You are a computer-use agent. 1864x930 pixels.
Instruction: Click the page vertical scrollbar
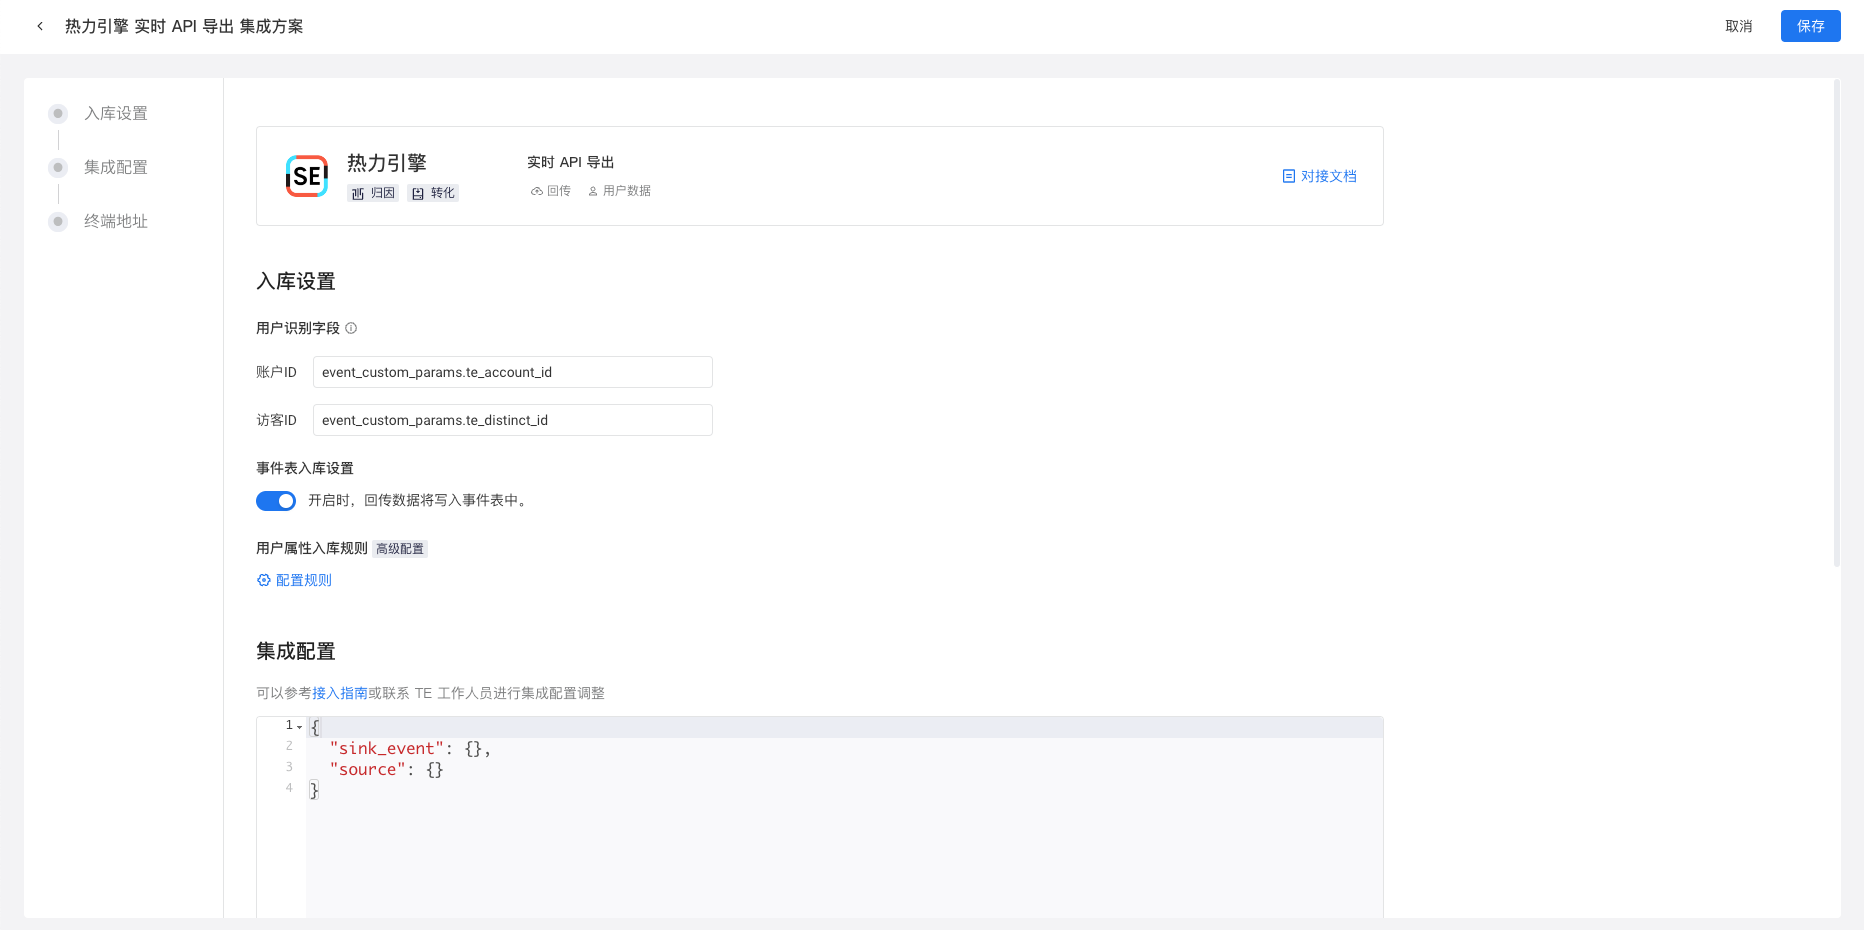tap(1837, 323)
